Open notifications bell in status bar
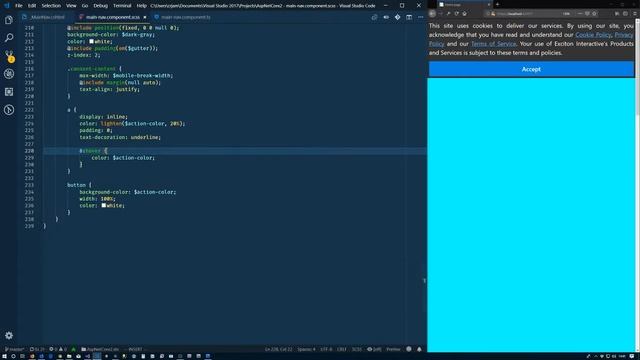640x360 pixels. coord(419,349)
